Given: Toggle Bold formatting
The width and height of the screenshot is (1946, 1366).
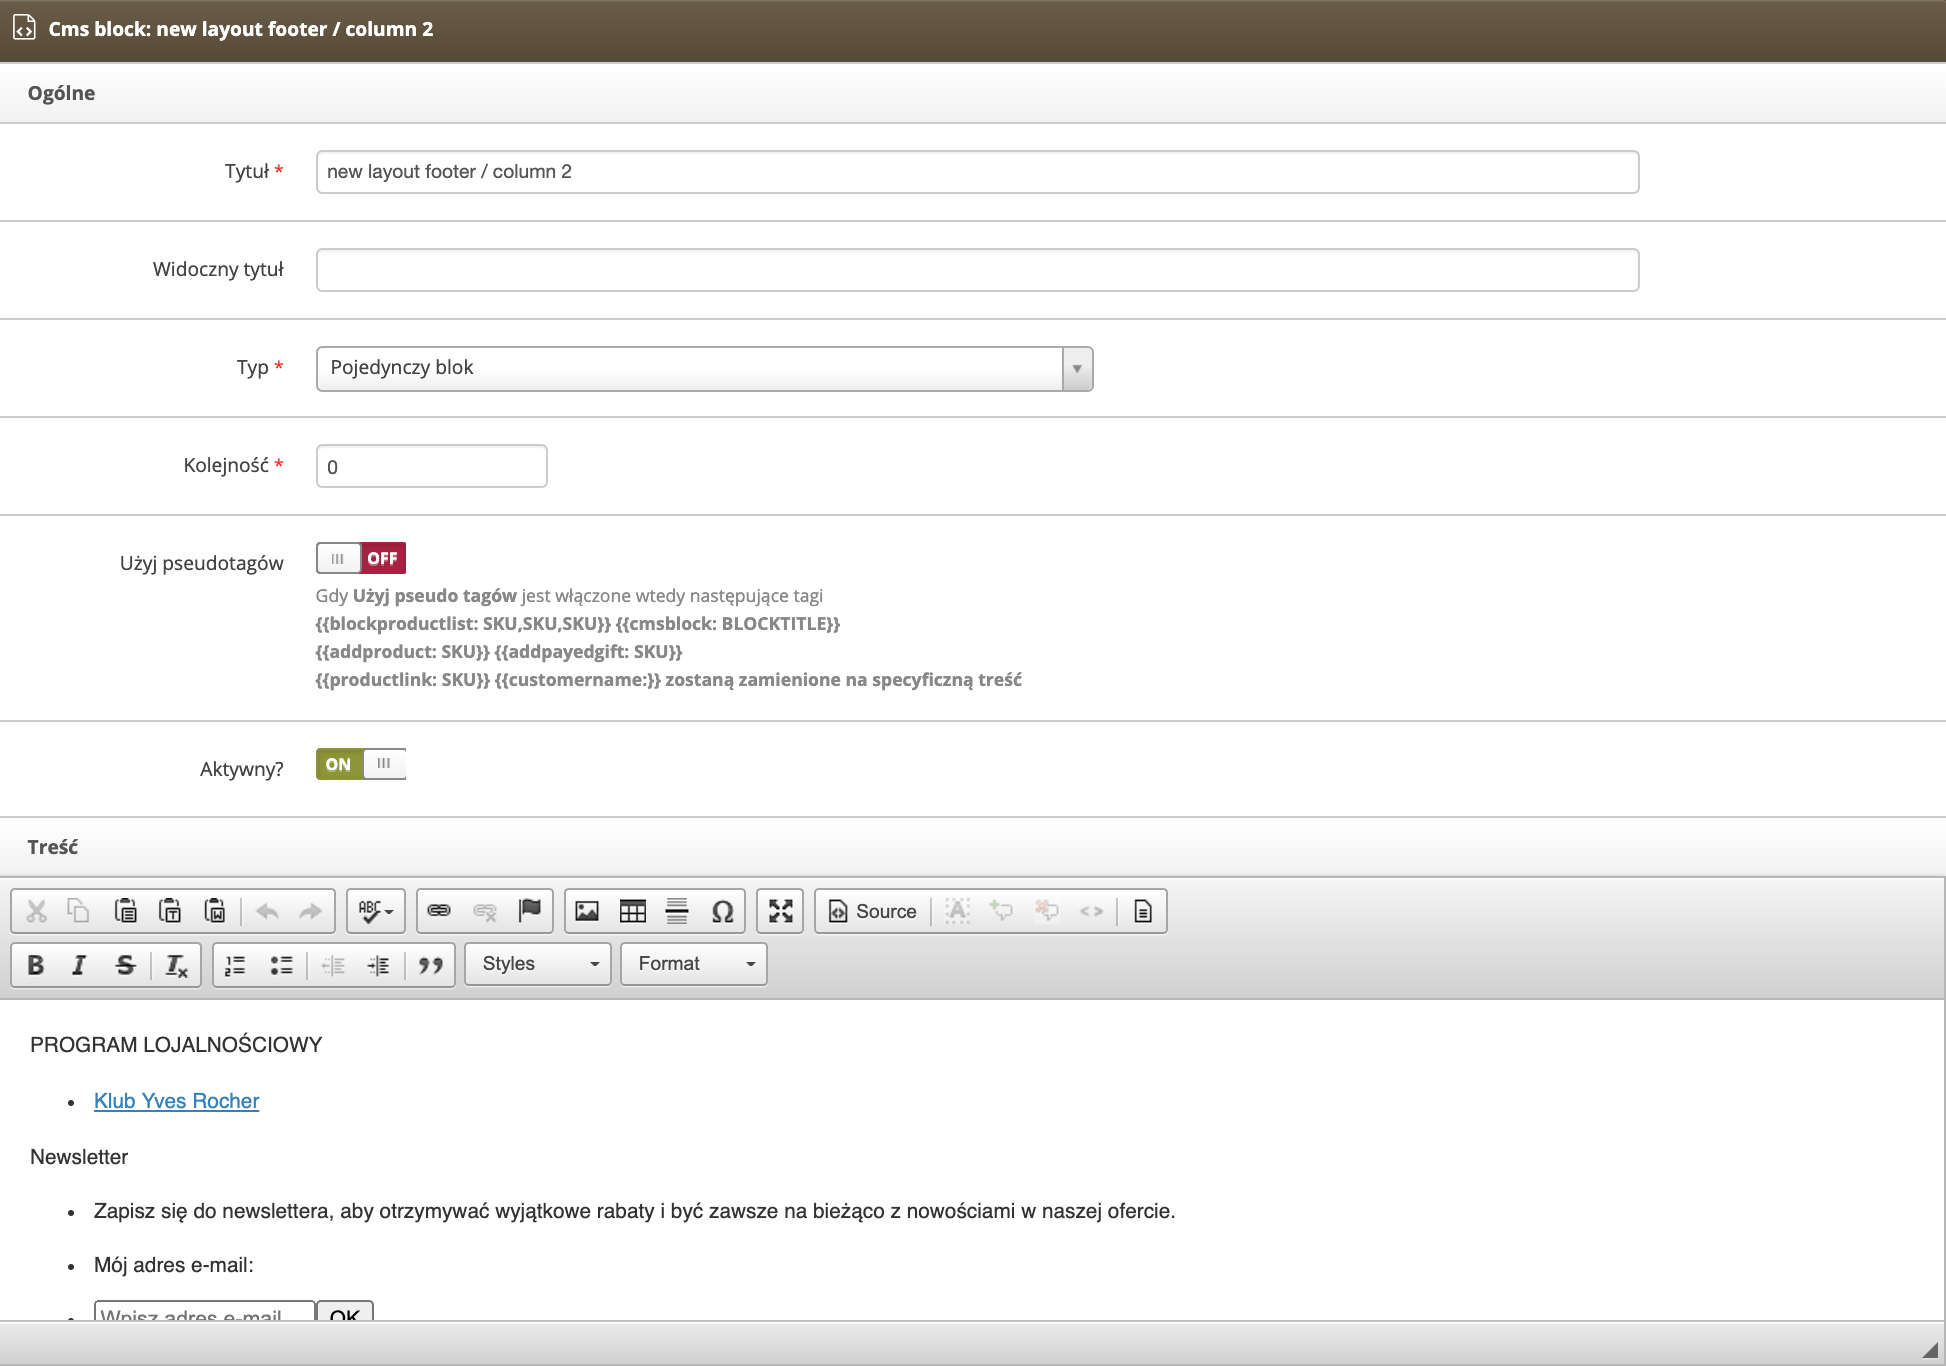Looking at the screenshot, I should click(x=36, y=965).
